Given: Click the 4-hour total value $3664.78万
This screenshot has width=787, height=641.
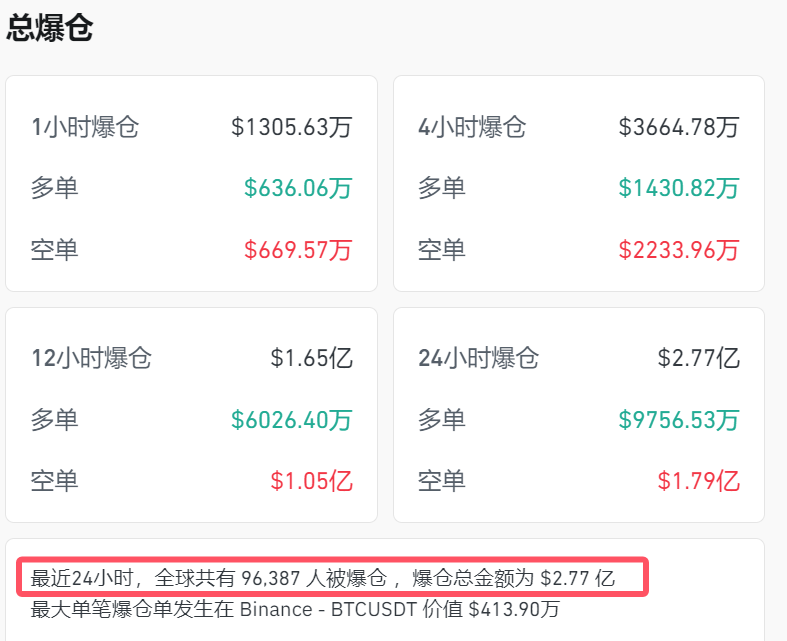Looking at the screenshot, I should (x=679, y=128).
